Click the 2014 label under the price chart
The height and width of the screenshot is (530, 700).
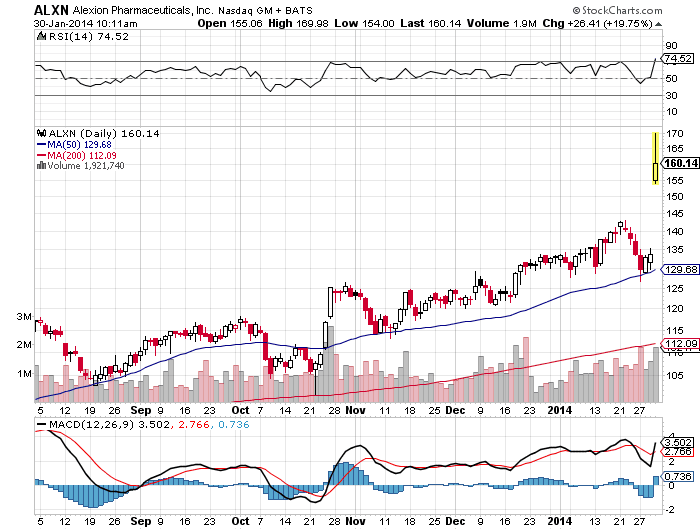click(x=560, y=410)
